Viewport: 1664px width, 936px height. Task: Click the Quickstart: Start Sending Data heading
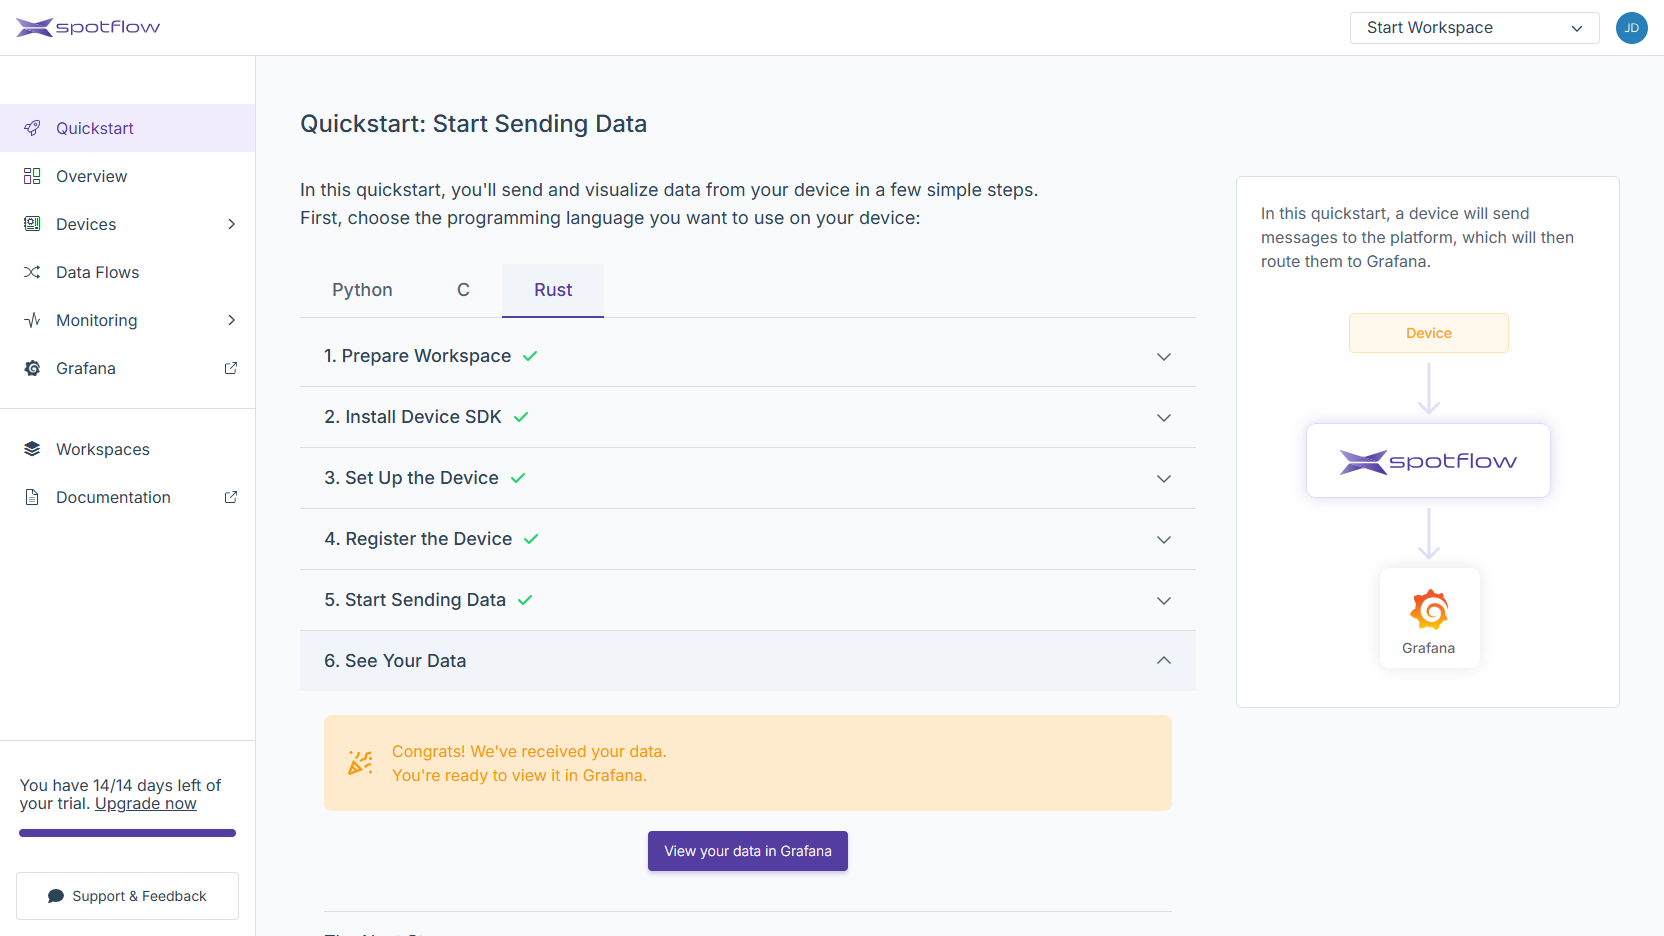[474, 124]
